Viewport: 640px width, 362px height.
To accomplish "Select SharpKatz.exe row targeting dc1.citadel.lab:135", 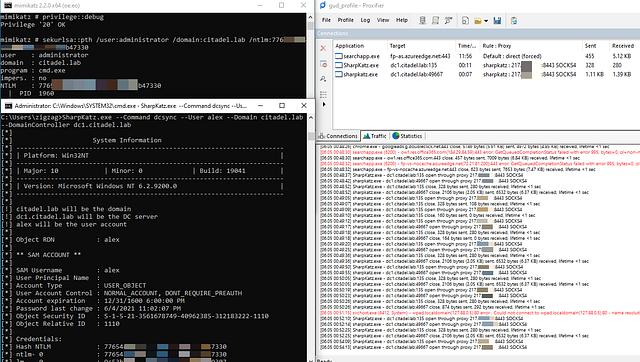I will (x=486, y=65).
